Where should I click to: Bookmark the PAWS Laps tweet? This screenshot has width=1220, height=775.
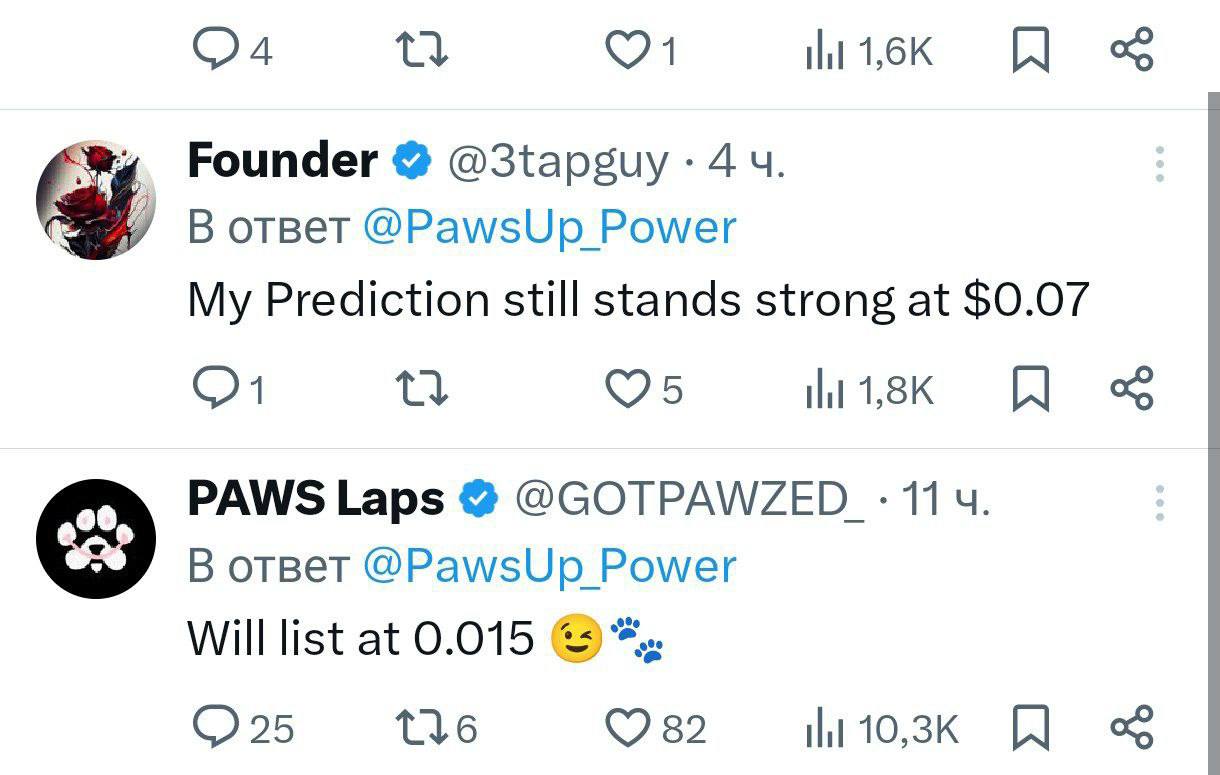1030,728
